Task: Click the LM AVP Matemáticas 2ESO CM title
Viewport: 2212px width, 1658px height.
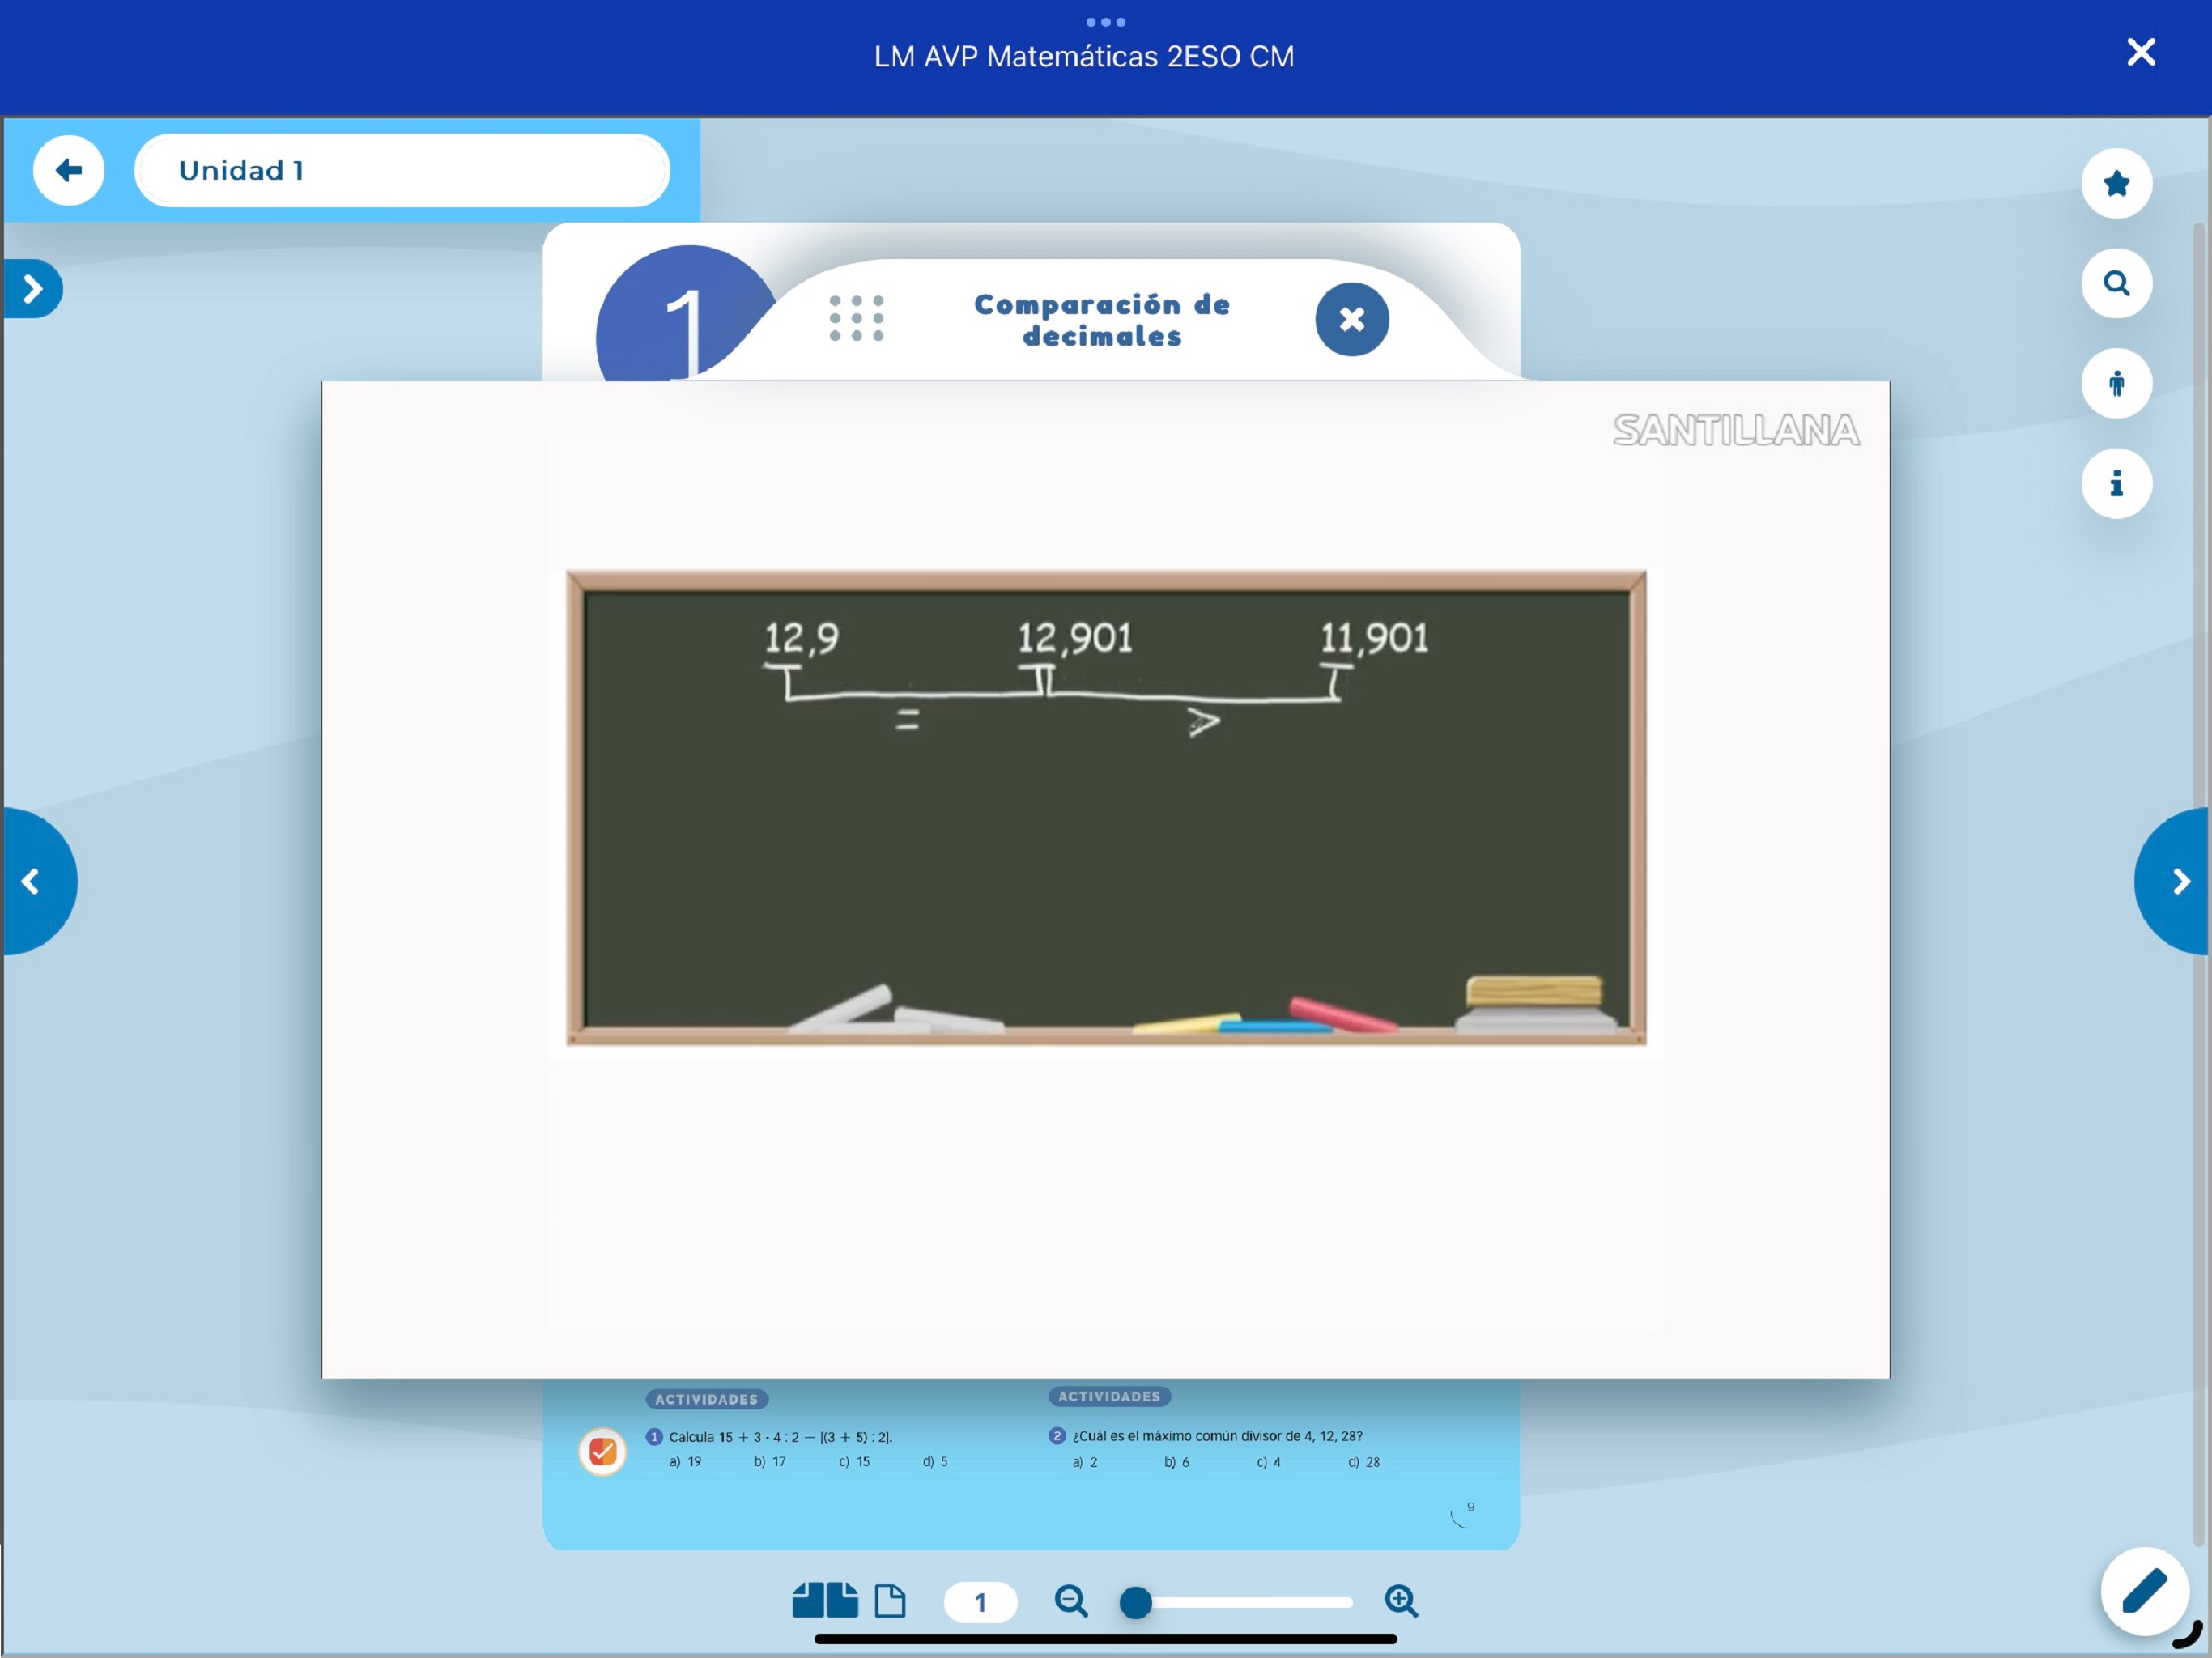Action: tap(1084, 56)
